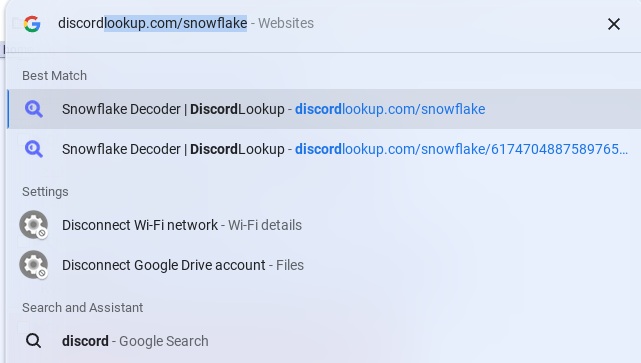Click the Websites label in the search box
641x363 pixels.
click(286, 23)
